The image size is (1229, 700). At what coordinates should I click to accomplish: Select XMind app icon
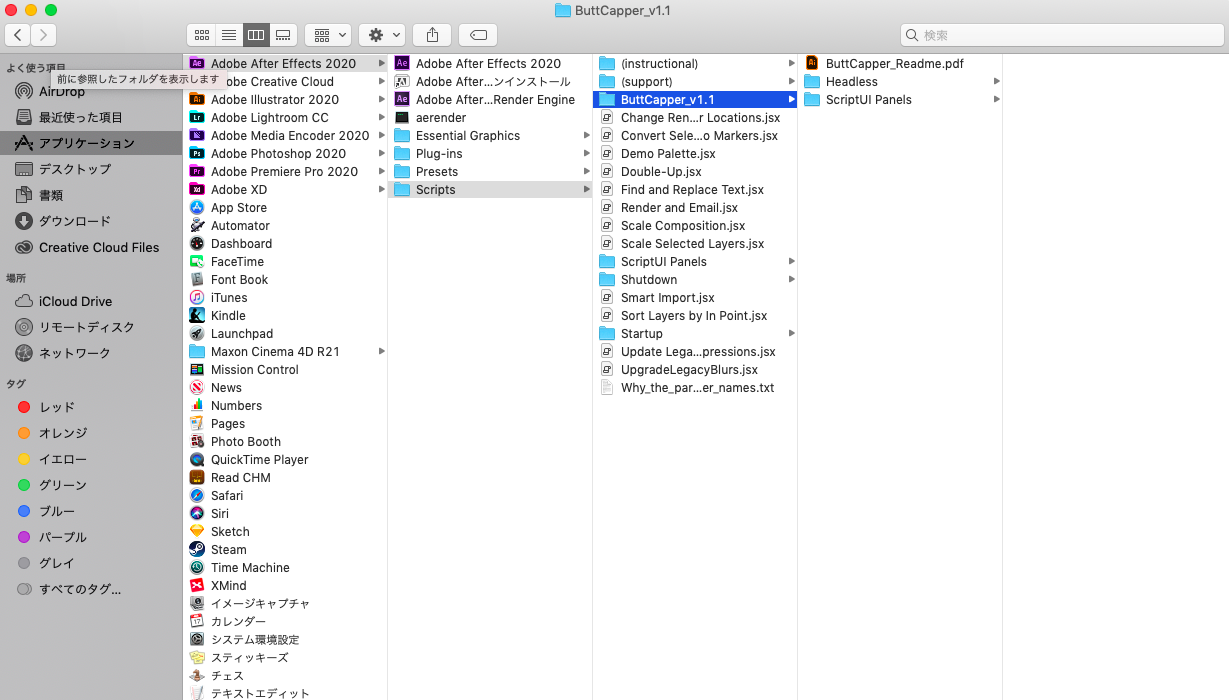pyautogui.click(x=197, y=586)
